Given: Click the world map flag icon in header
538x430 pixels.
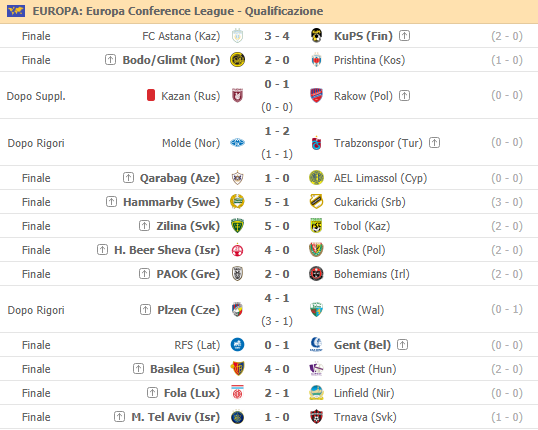Looking at the screenshot, I should (16, 11).
